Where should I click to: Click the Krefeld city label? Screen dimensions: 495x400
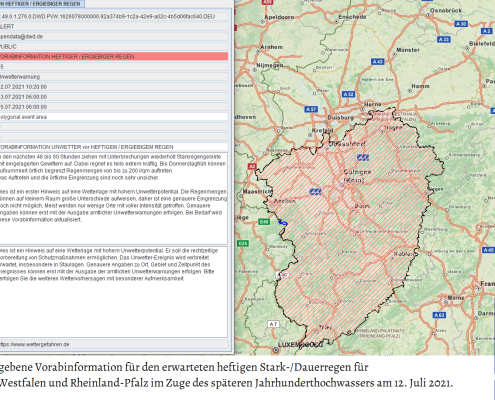point(322,130)
